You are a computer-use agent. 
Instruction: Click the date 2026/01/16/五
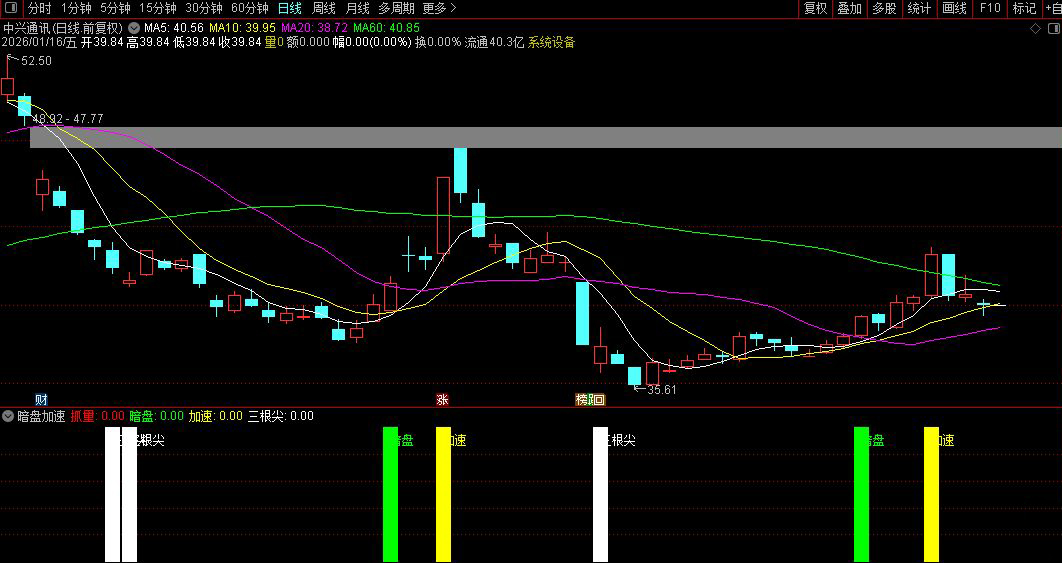[x=40, y=42]
